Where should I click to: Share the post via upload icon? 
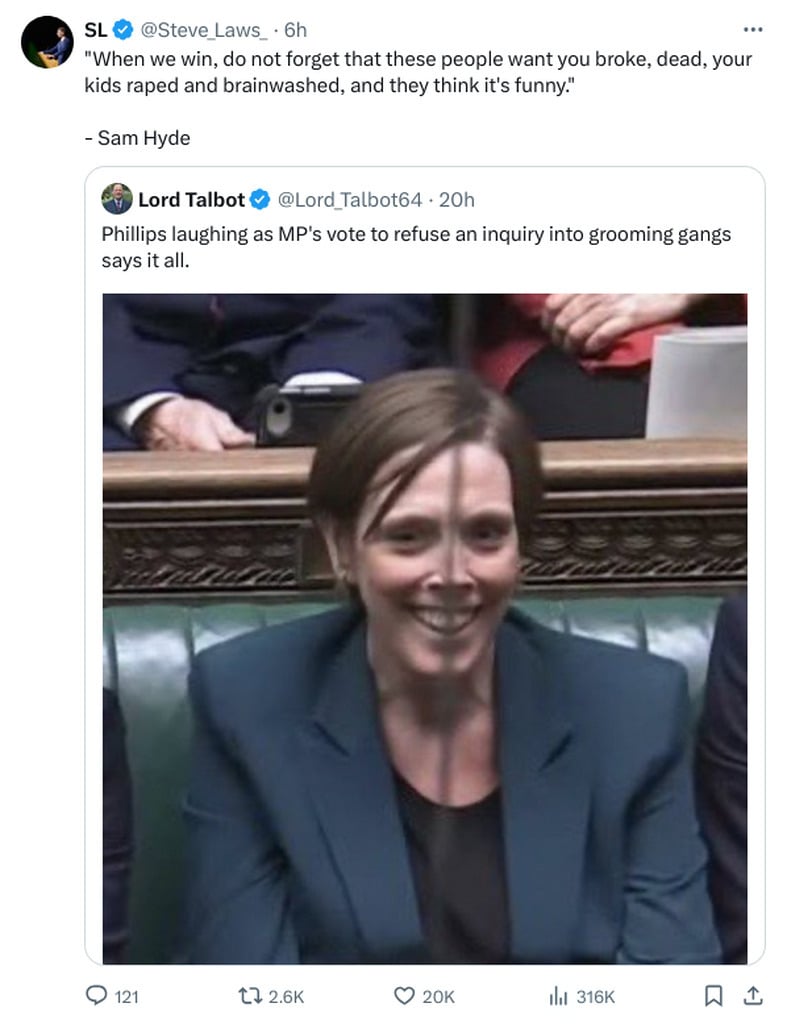[752, 995]
